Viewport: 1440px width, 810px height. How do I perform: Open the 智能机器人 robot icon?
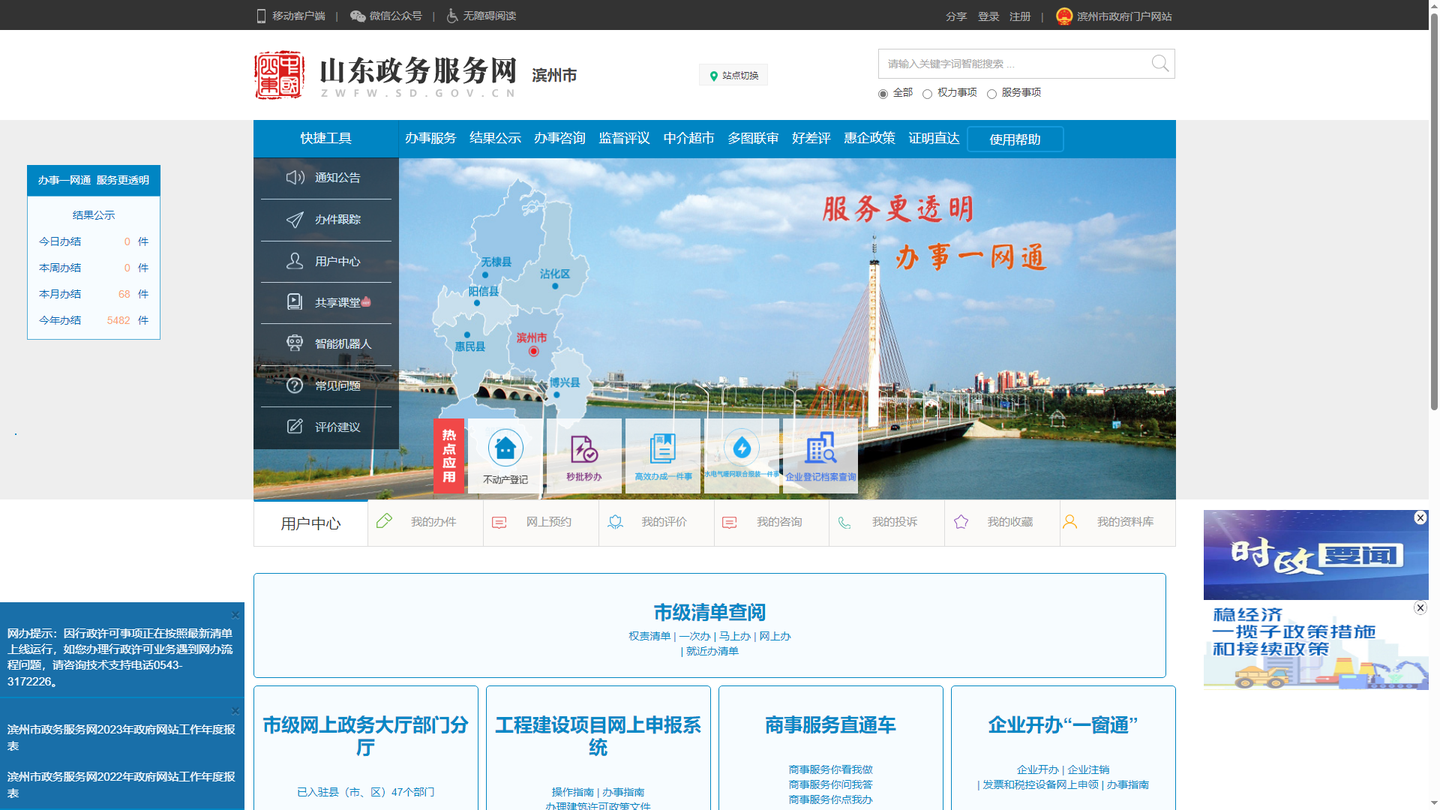coord(295,343)
